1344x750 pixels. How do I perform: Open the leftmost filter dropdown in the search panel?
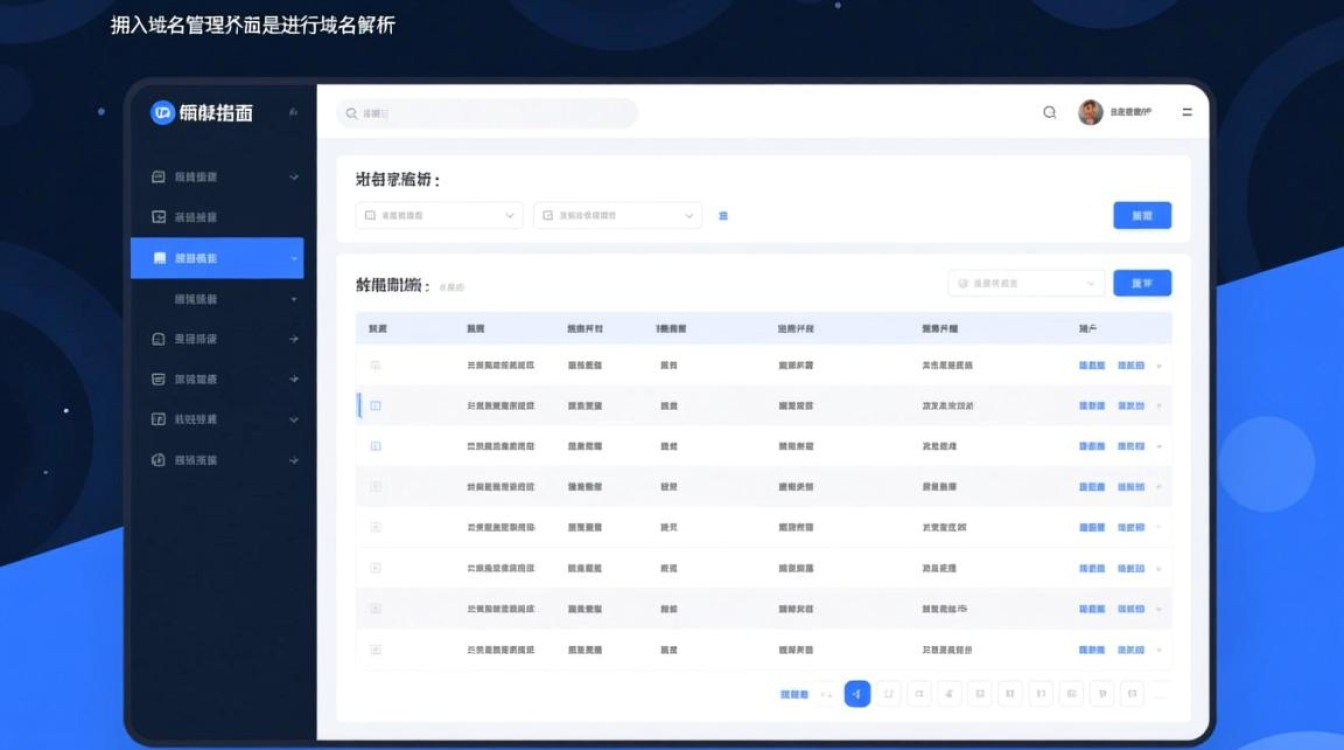pyautogui.click(x=438, y=215)
